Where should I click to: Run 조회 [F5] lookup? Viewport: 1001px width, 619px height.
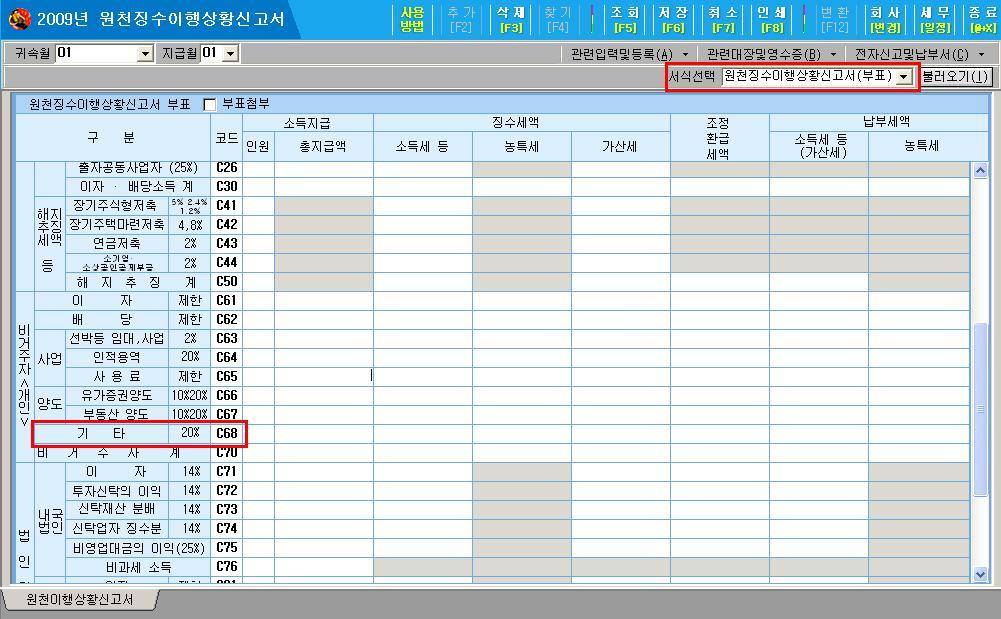point(625,19)
